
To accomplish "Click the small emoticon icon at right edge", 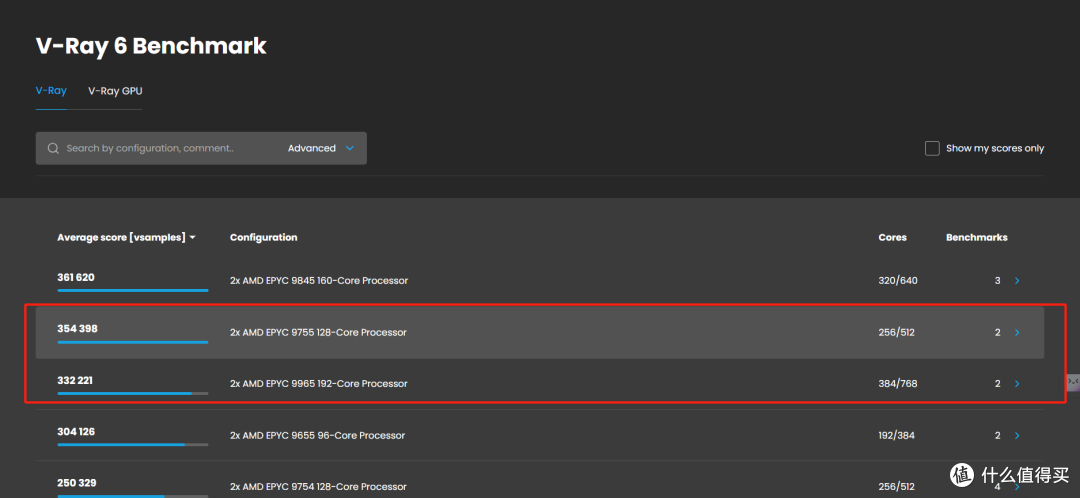I will coord(1073,382).
